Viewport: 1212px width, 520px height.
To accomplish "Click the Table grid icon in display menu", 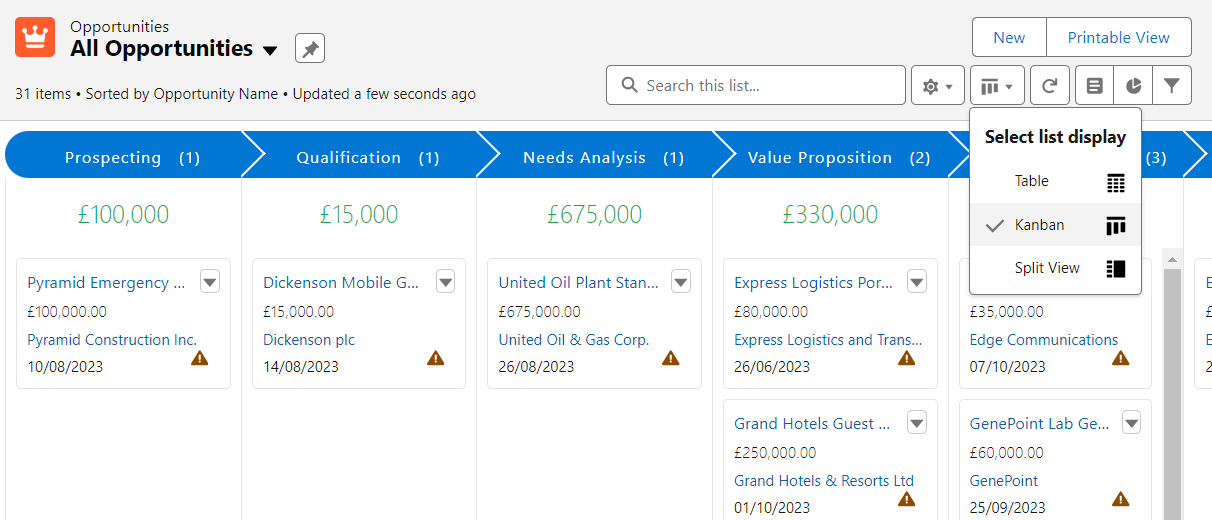I will (x=1116, y=183).
